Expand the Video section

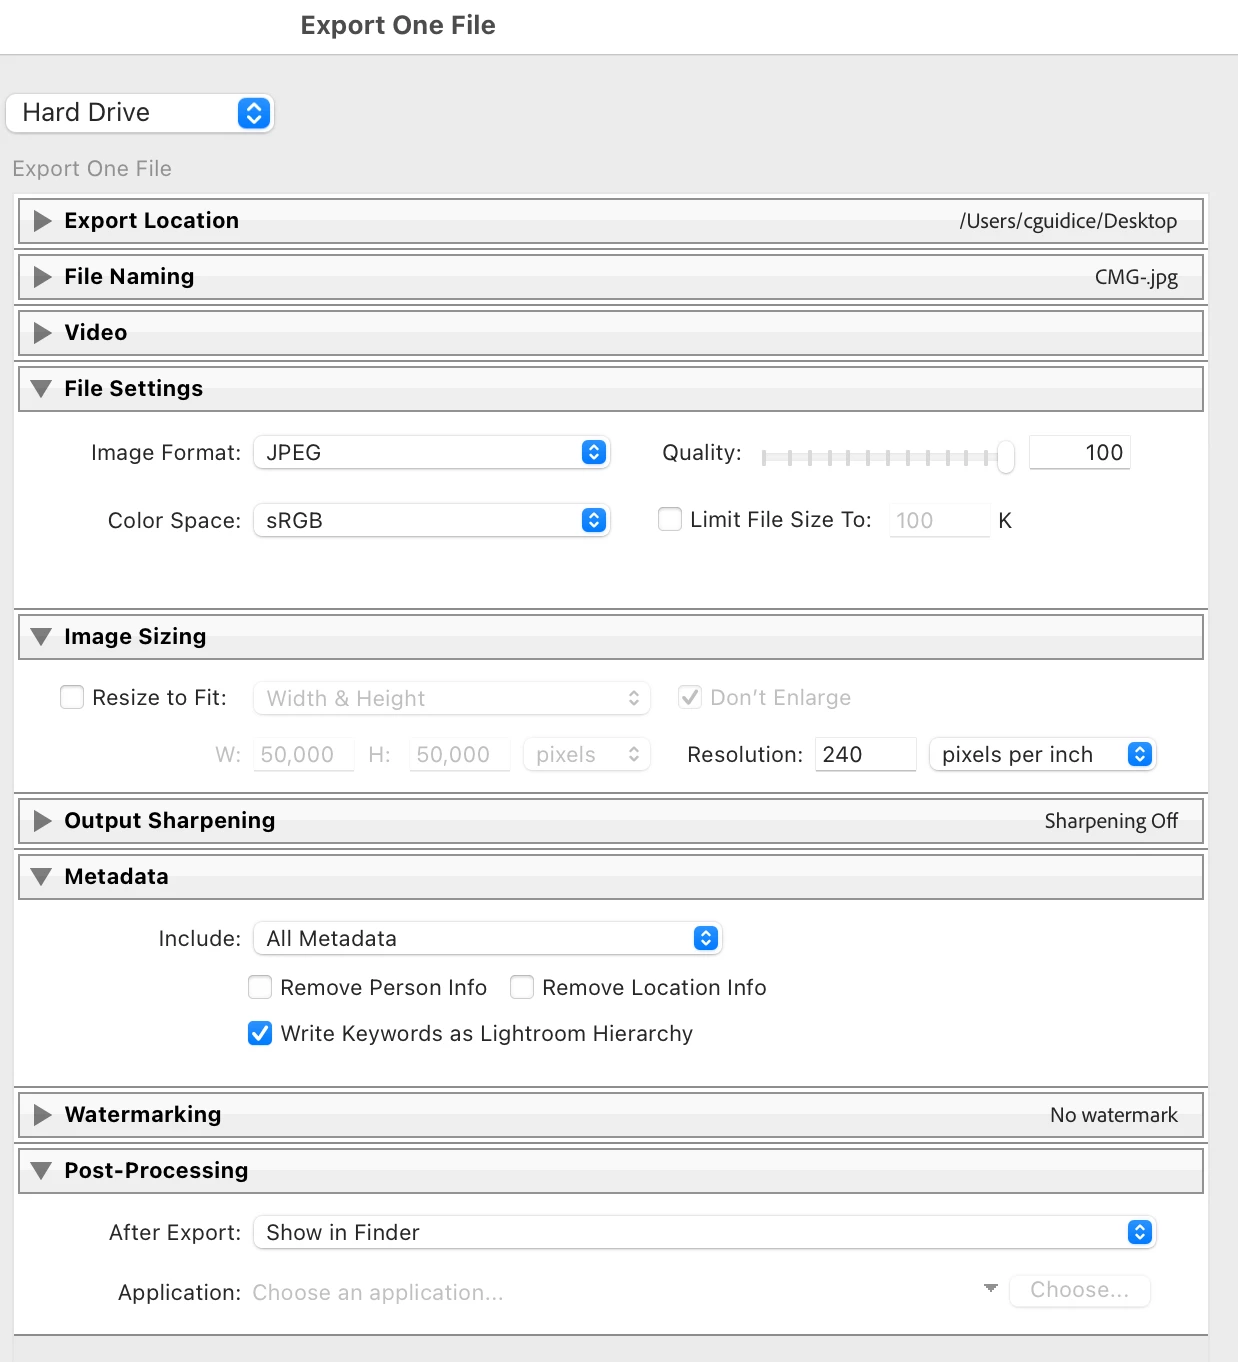[42, 333]
